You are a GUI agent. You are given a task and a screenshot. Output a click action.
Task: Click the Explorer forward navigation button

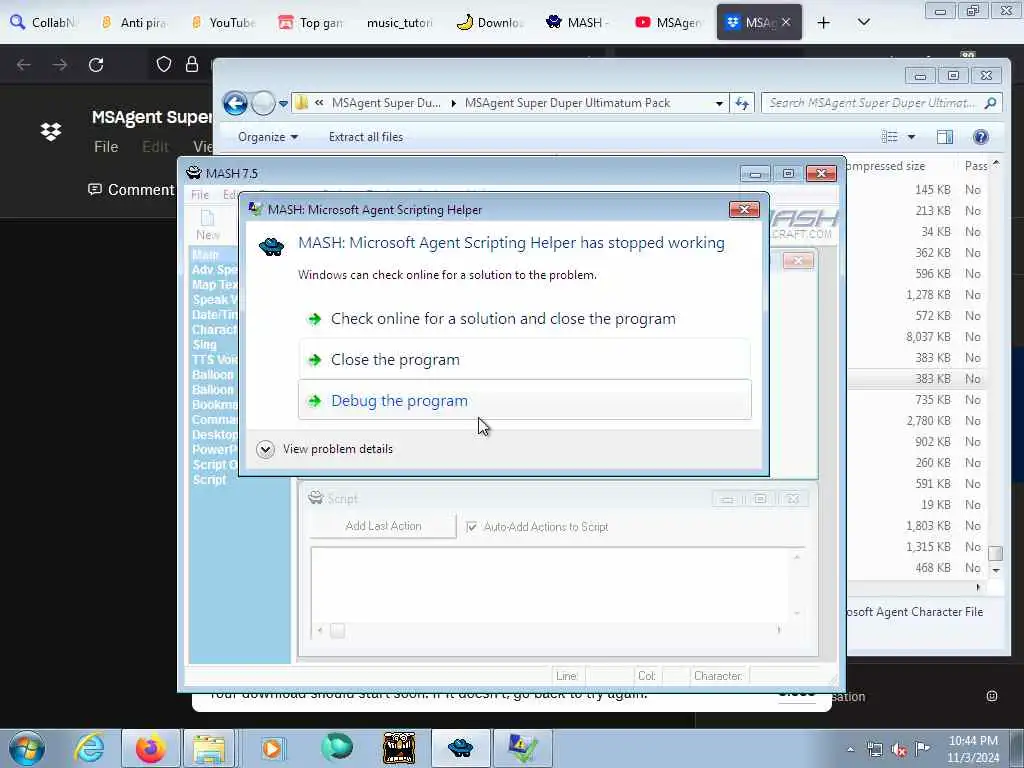tap(263, 103)
